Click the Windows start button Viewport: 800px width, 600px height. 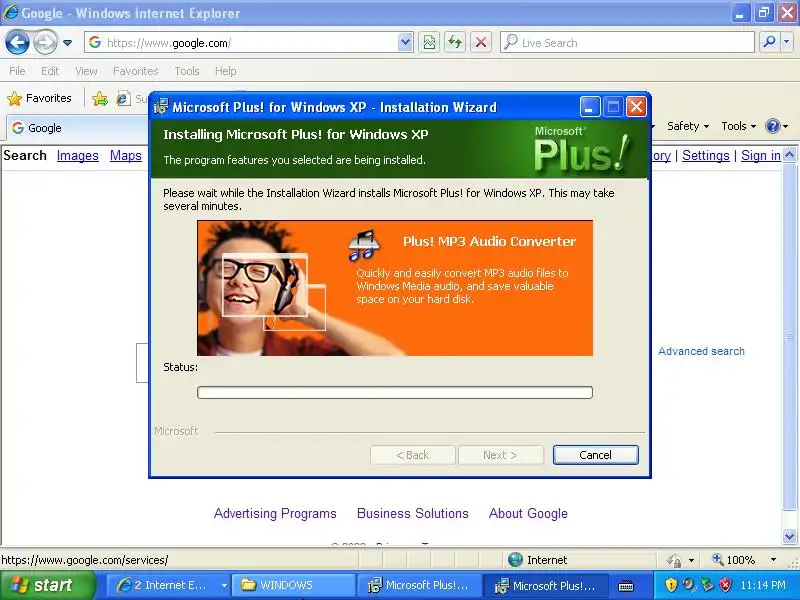click(x=48, y=585)
